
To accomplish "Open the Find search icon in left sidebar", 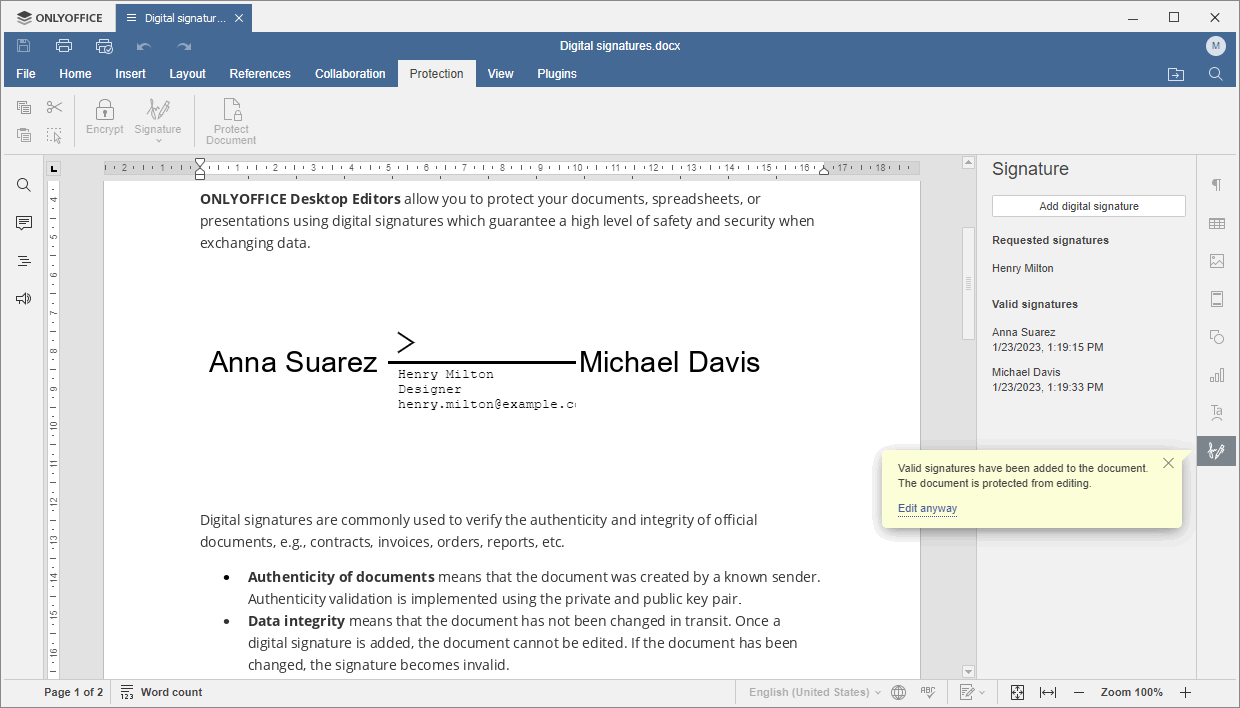I will (x=23, y=185).
